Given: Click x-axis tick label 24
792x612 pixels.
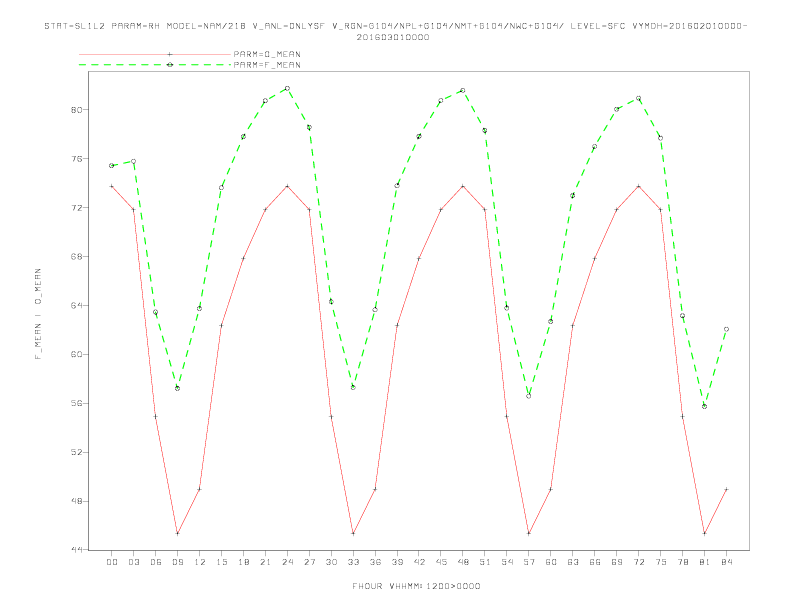Looking at the screenshot, I should pyautogui.click(x=287, y=562).
